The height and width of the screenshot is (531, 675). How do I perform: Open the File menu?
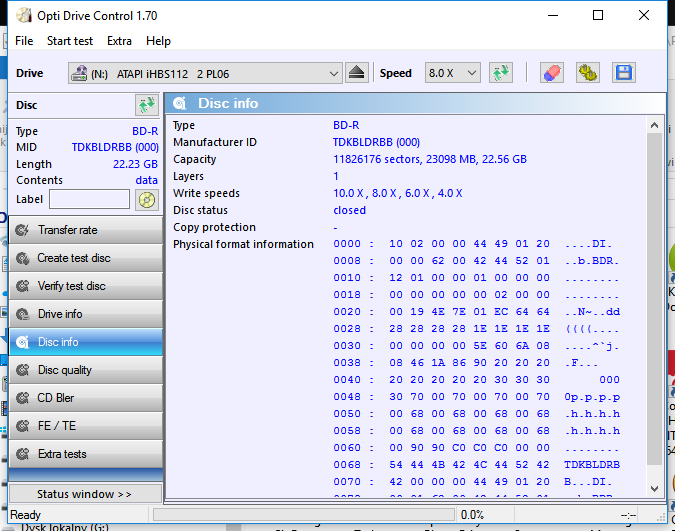24,41
